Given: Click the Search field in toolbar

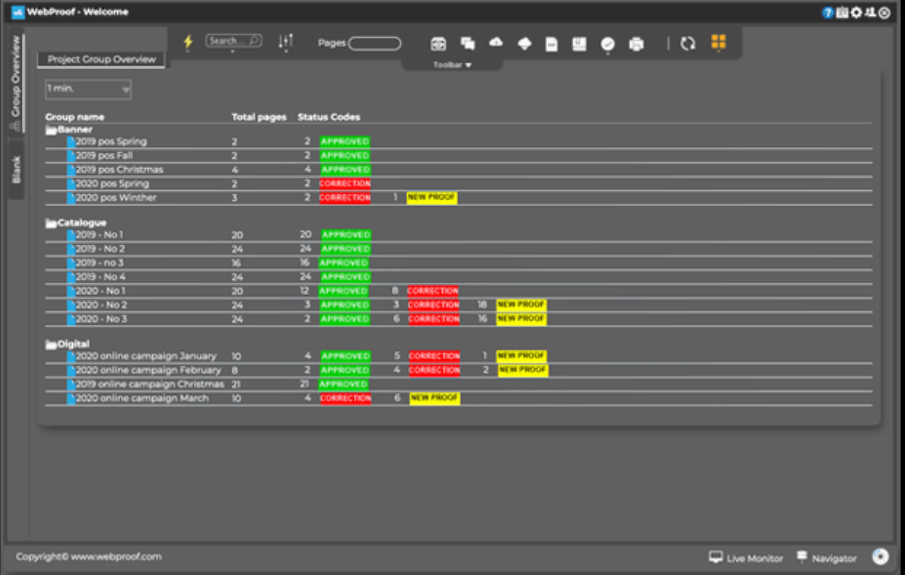Looking at the screenshot, I should click(x=234, y=41).
